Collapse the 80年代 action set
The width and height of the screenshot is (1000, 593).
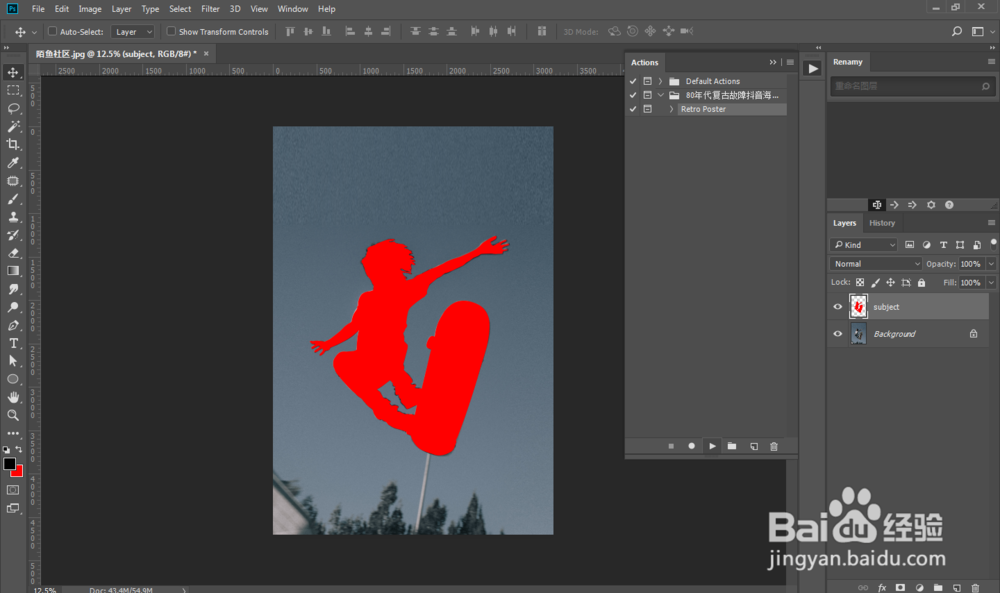pyautogui.click(x=661, y=95)
